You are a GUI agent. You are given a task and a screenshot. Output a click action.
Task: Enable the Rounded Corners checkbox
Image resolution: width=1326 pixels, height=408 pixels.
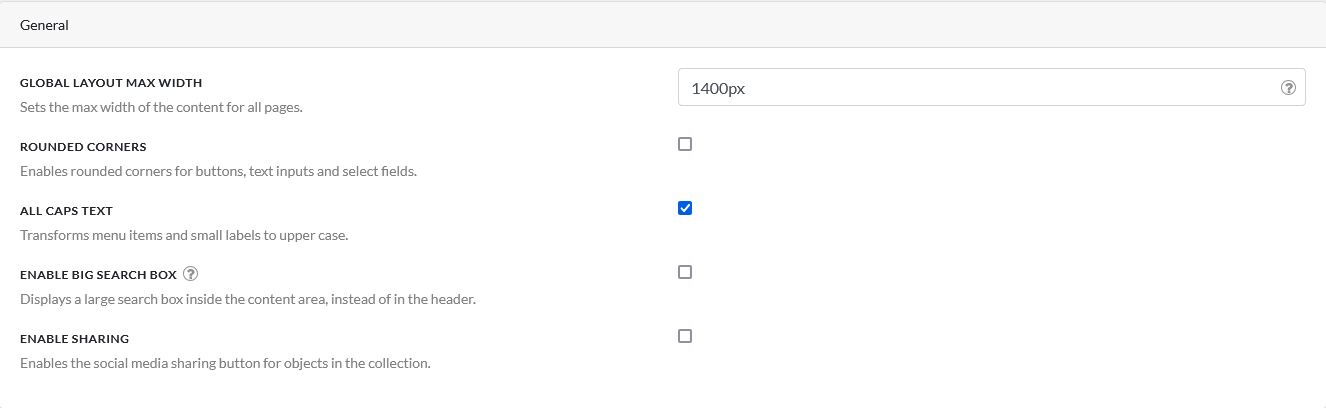685,144
